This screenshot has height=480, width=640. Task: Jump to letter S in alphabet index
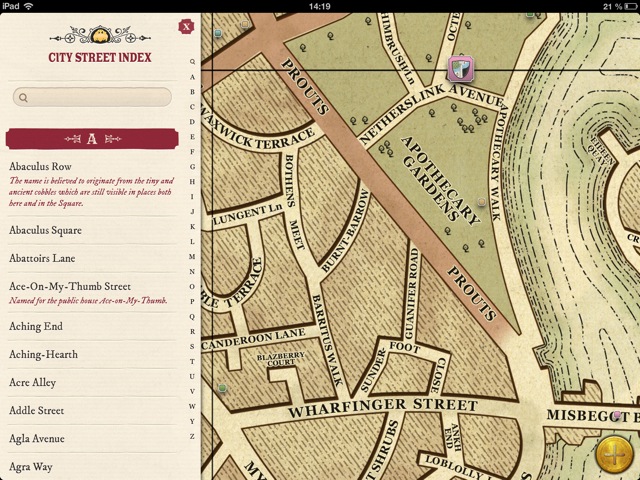[191, 346]
